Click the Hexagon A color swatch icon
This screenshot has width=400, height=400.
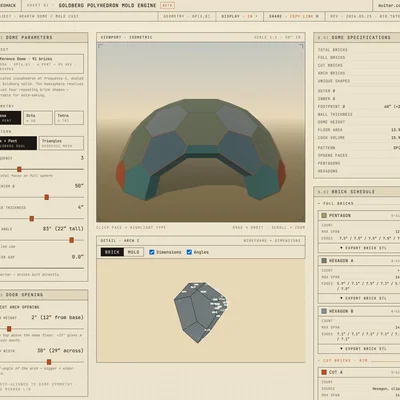[324, 261]
